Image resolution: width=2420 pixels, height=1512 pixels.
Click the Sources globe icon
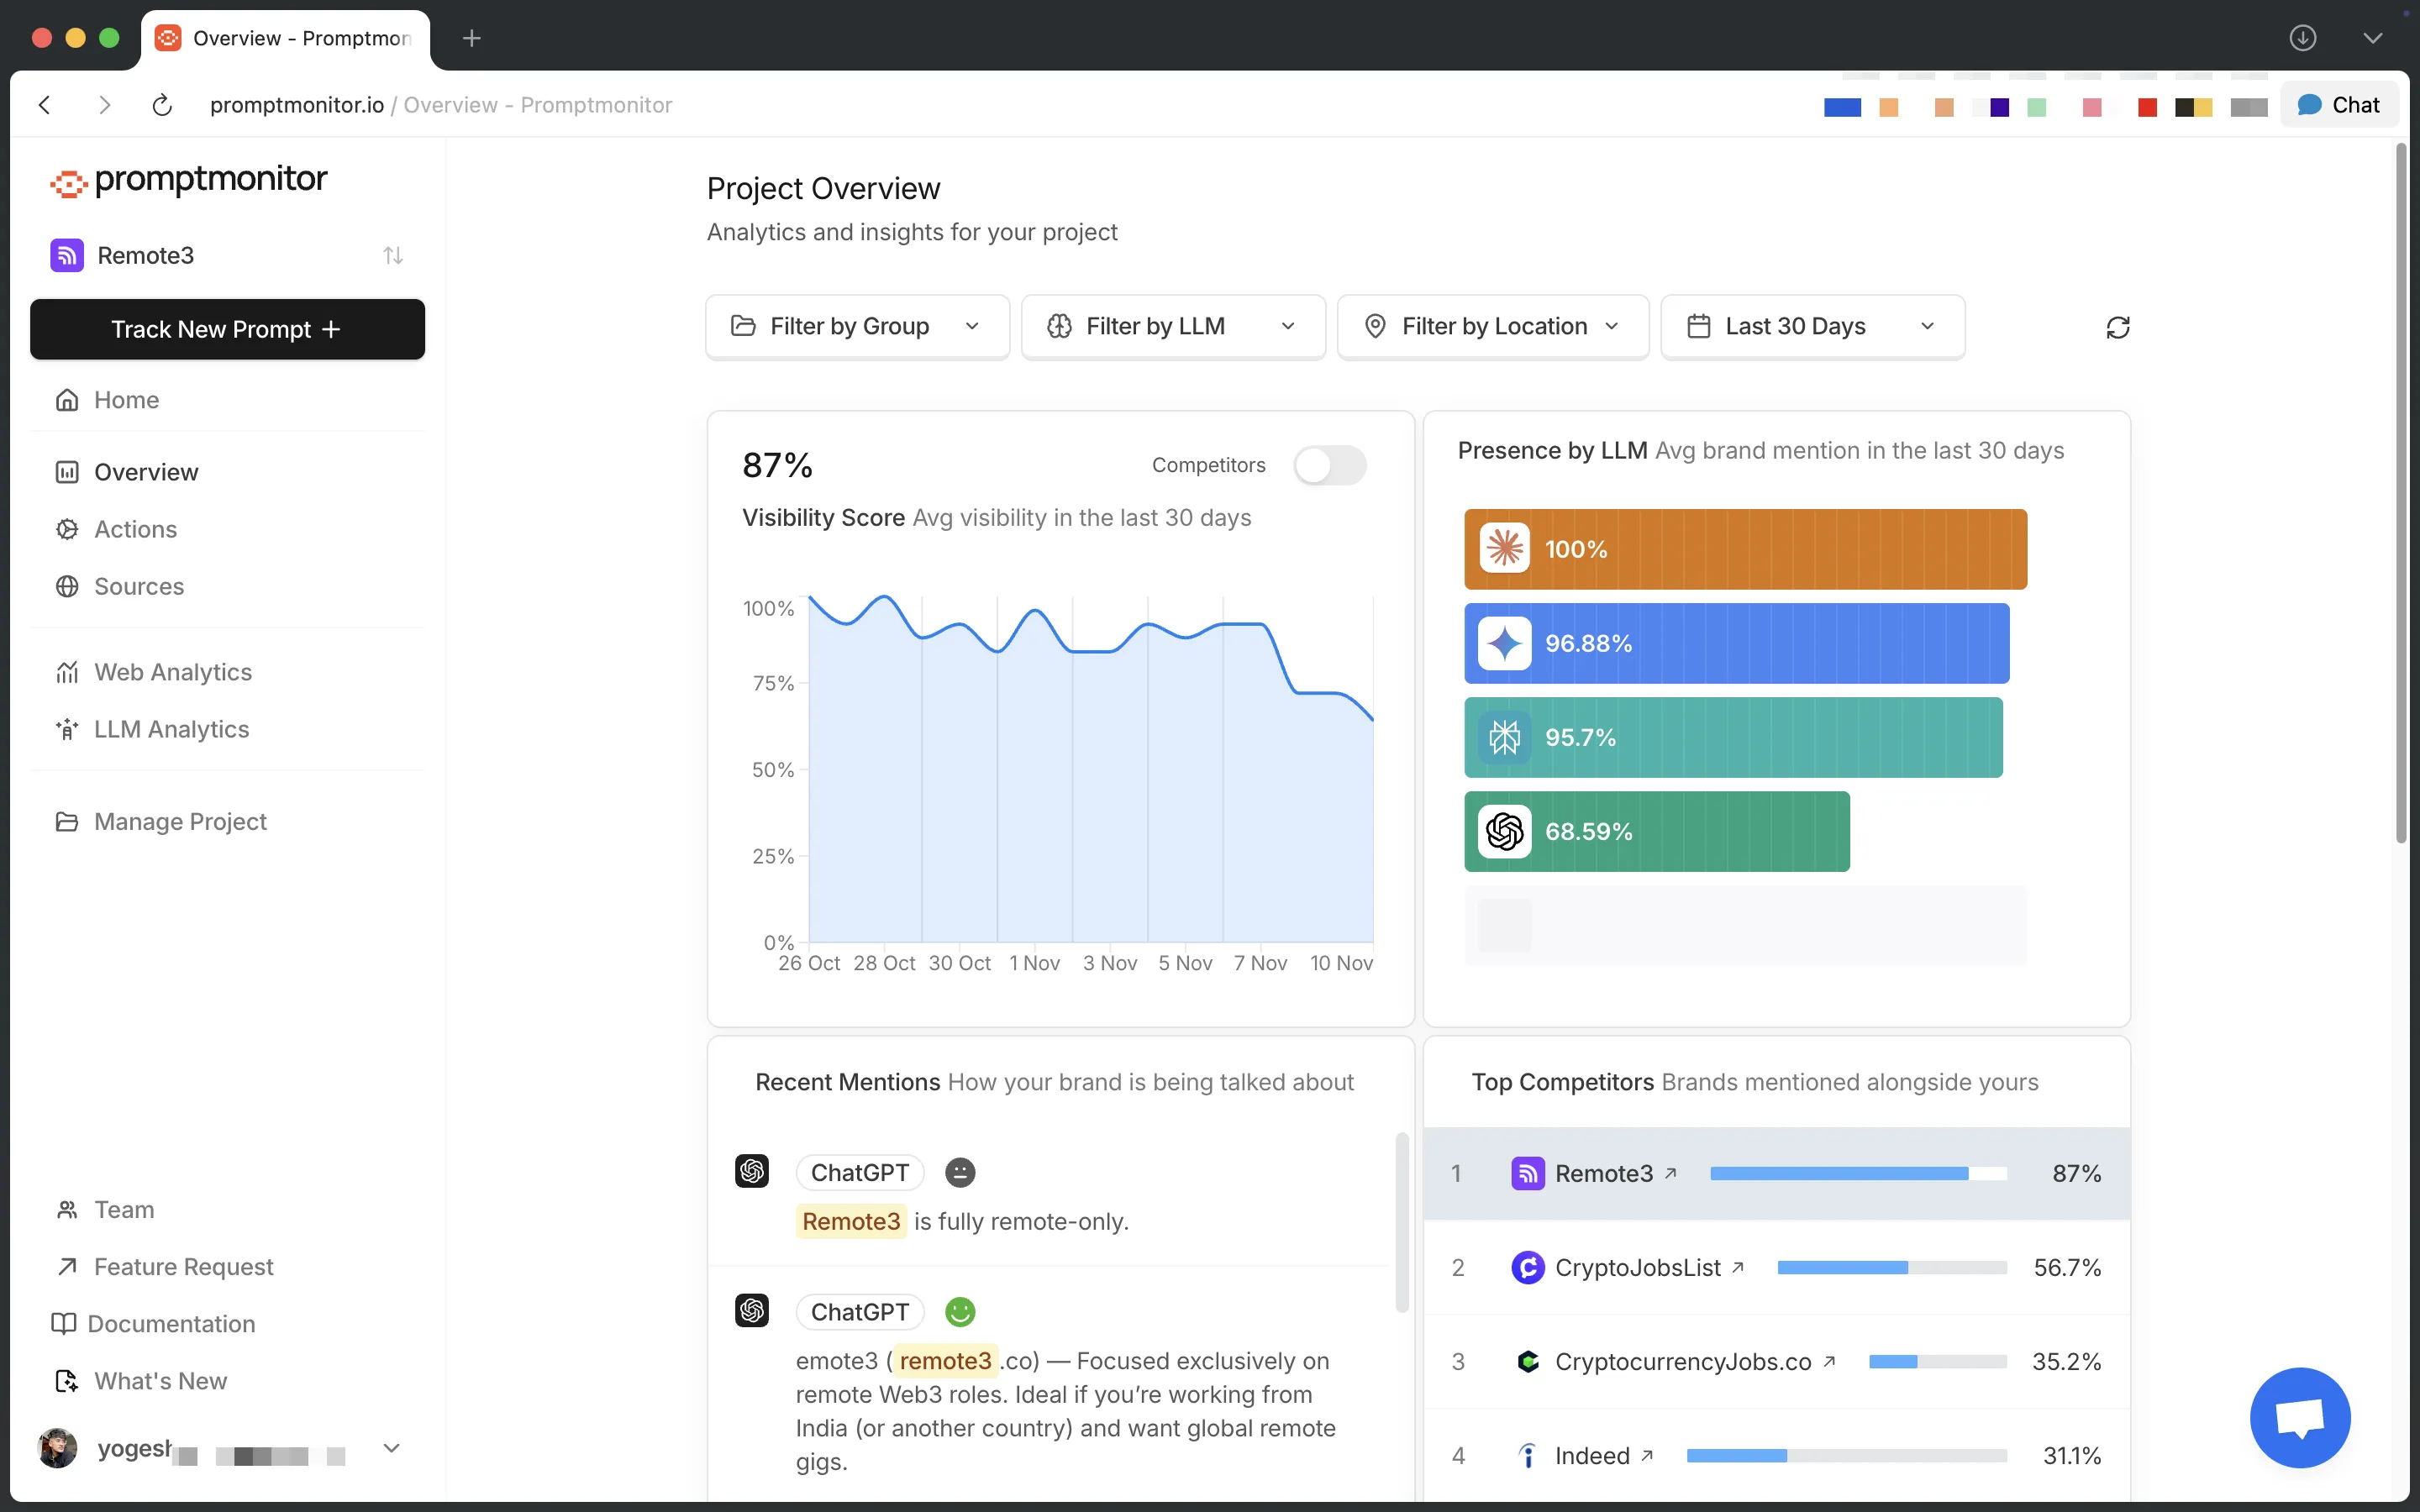tap(67, 586)
